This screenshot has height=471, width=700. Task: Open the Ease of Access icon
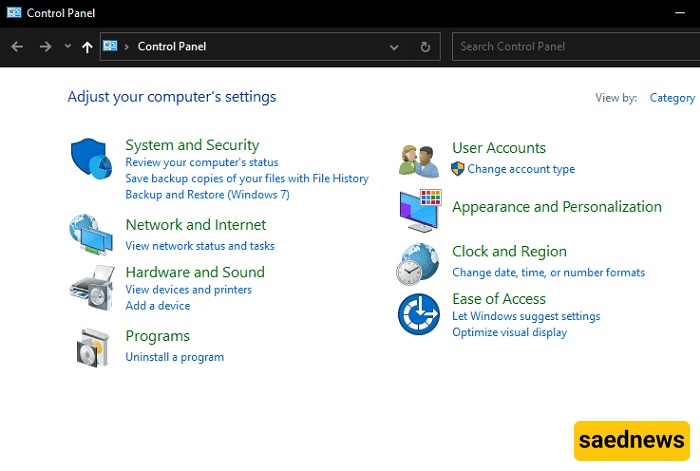pyautogui.click(x=419, y=314)
